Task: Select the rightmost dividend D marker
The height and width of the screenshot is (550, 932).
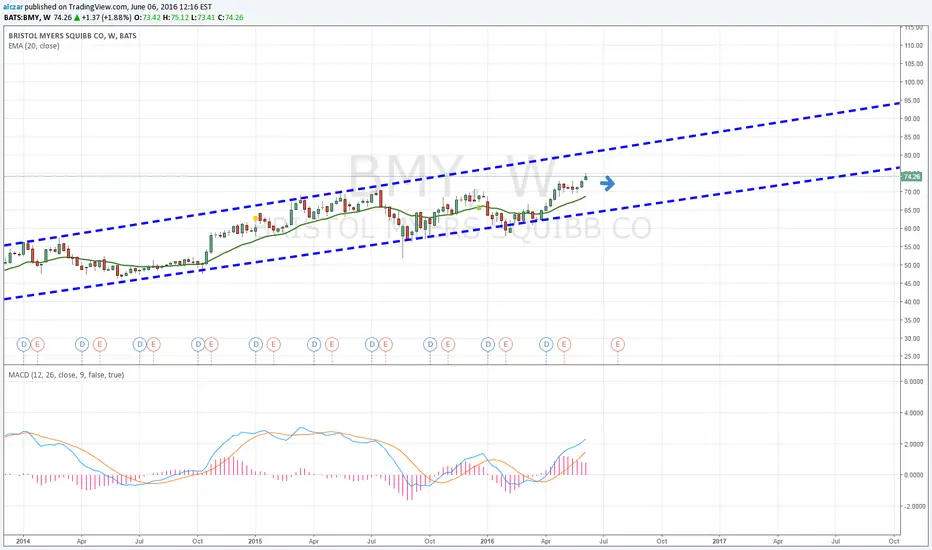Action: [x=546, y=344]
